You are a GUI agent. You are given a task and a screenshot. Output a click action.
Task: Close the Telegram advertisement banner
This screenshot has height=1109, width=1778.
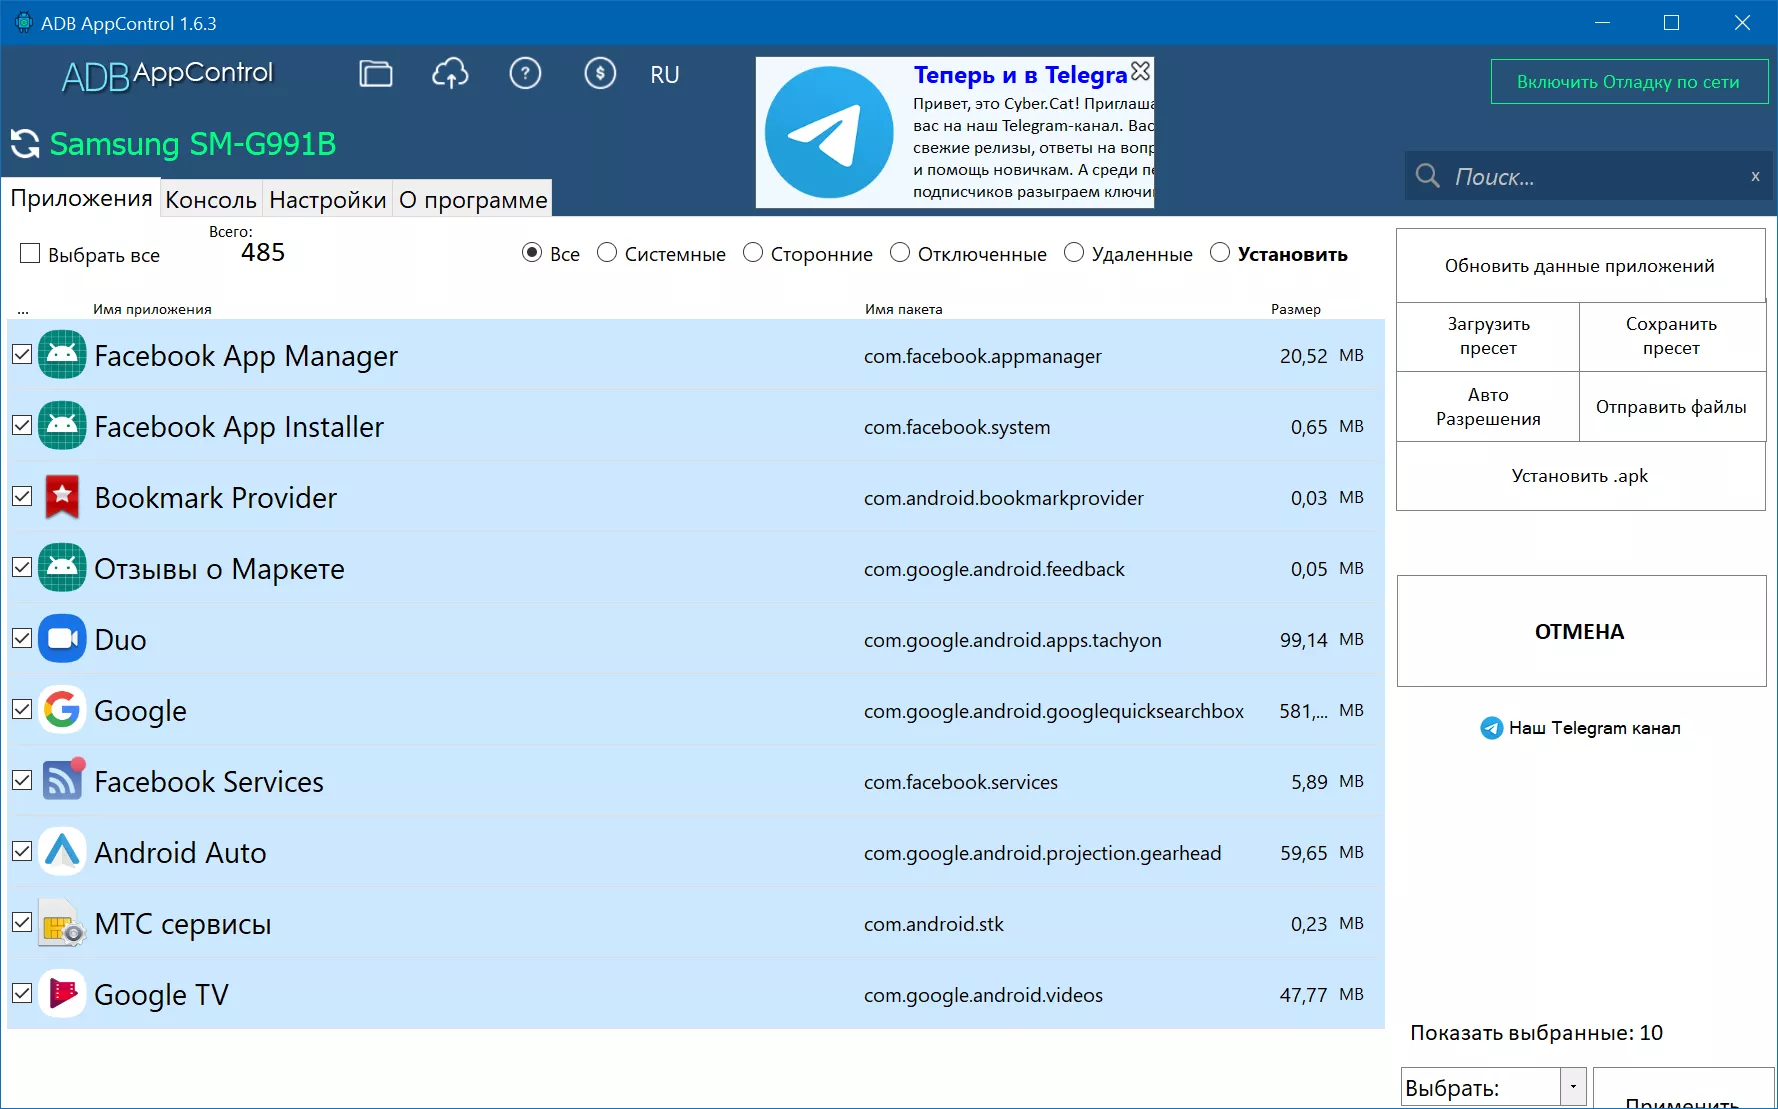click(x=1140, y=71)
